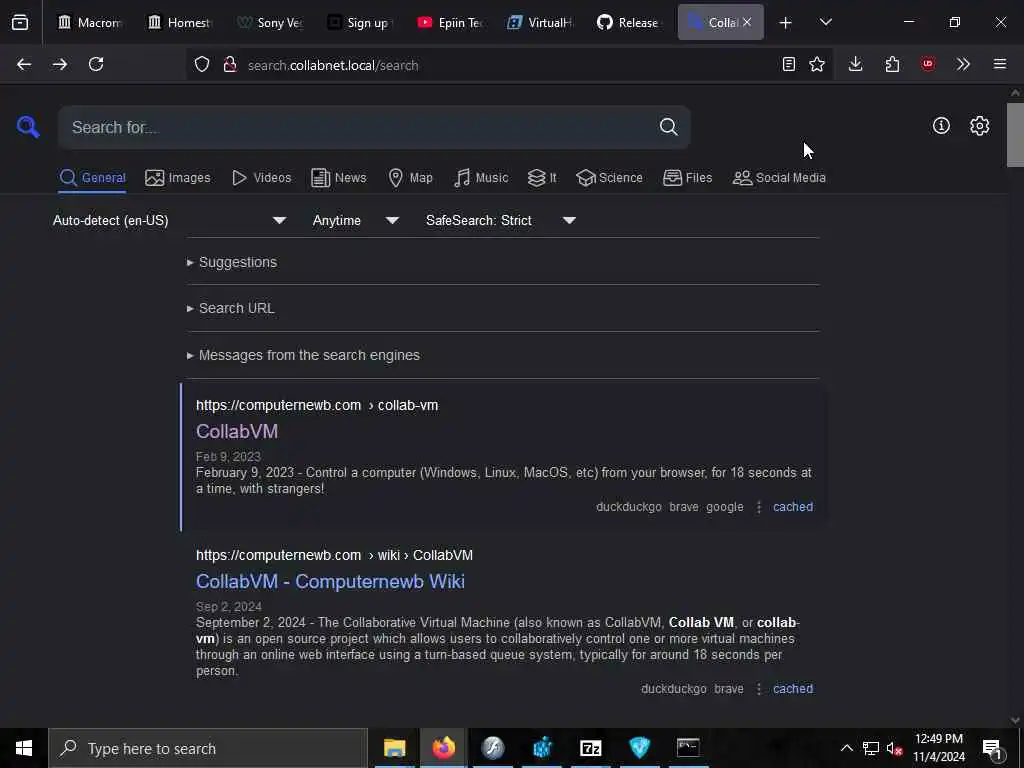1024x768 pixels.
Task: Select the Music search category
Action: point(481,178)
